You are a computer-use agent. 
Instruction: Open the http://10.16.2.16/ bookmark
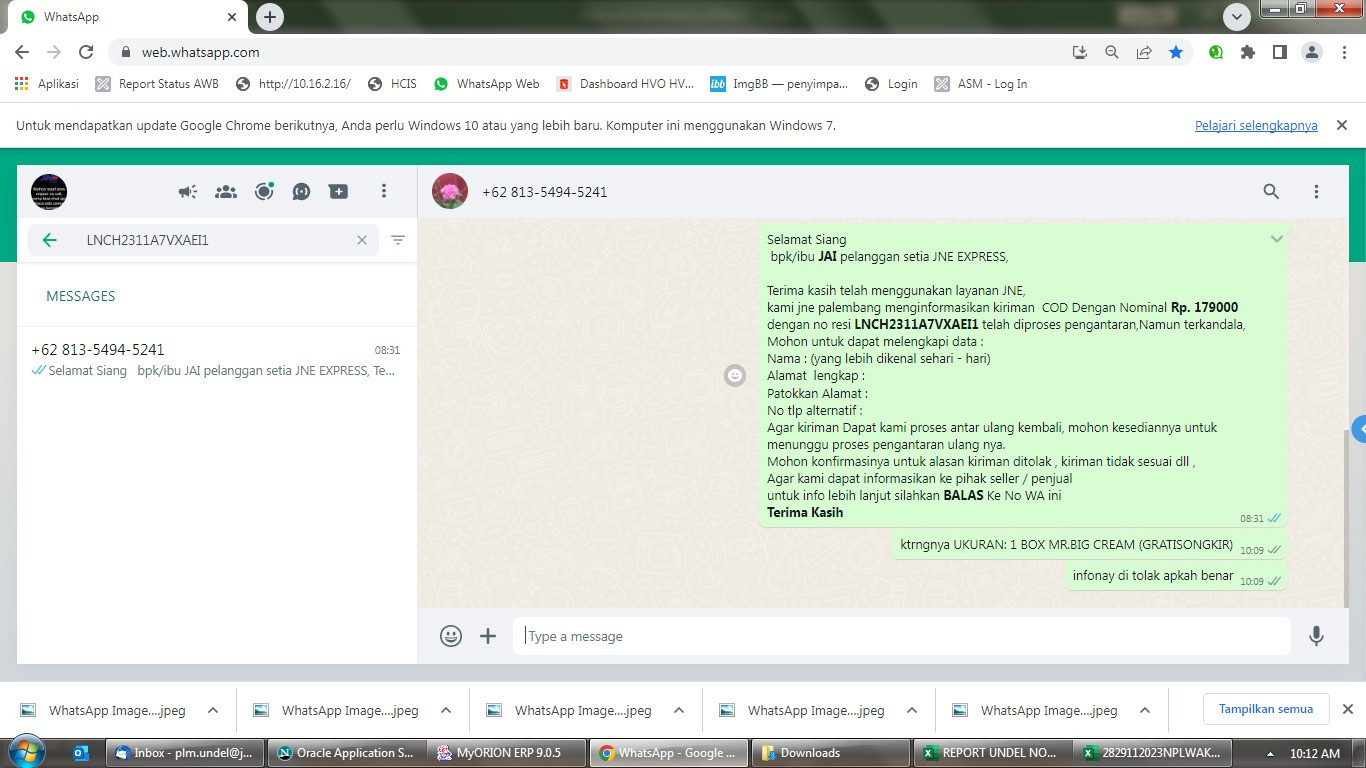coord(293,84)
